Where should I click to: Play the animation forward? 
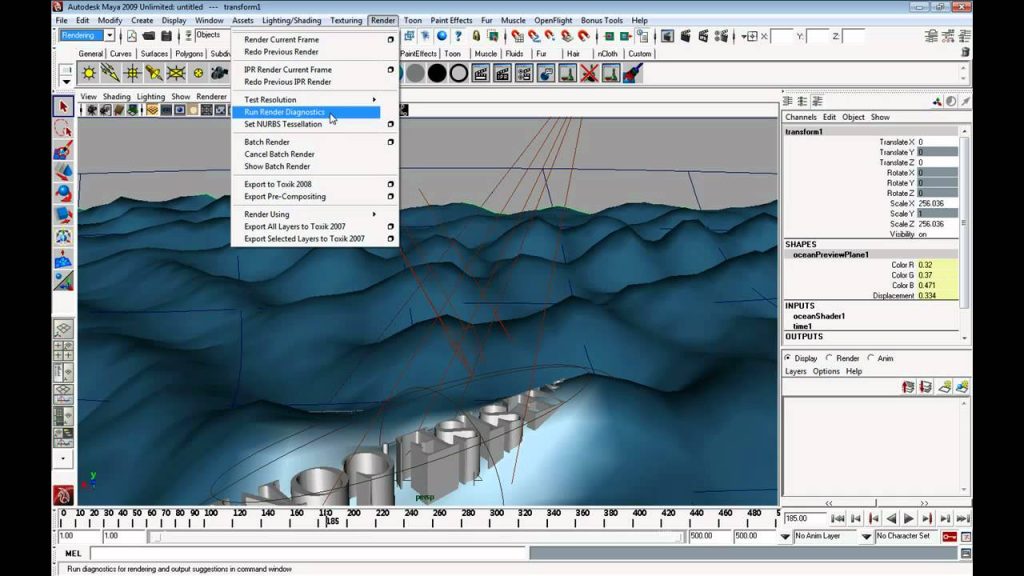908,519
